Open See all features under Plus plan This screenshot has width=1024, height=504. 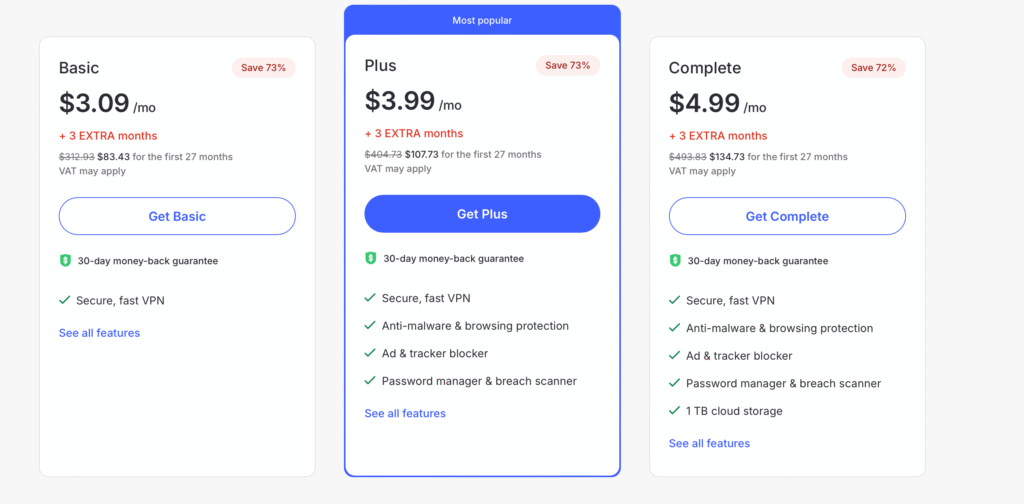pyautogui.click(x=405, y=413)
